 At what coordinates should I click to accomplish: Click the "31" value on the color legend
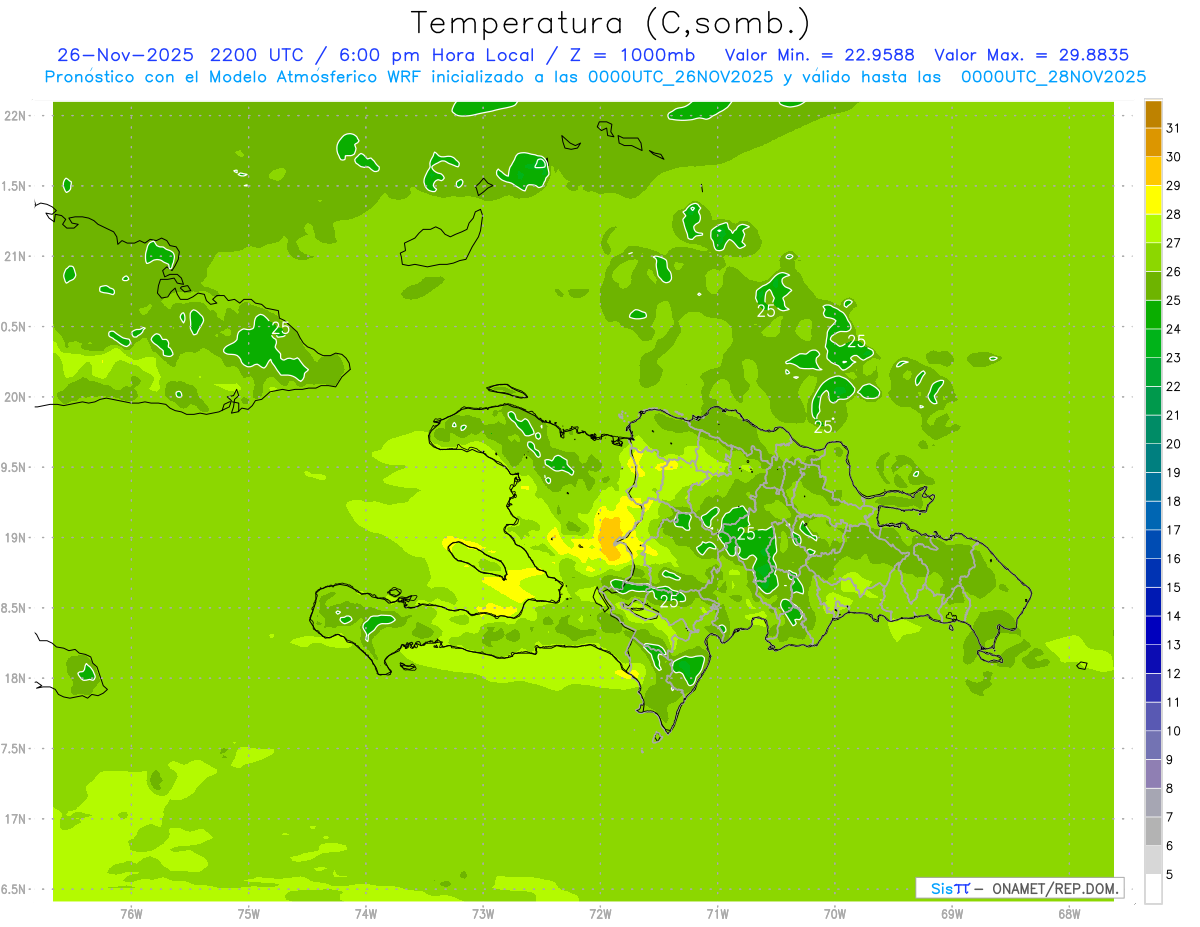1173,128
